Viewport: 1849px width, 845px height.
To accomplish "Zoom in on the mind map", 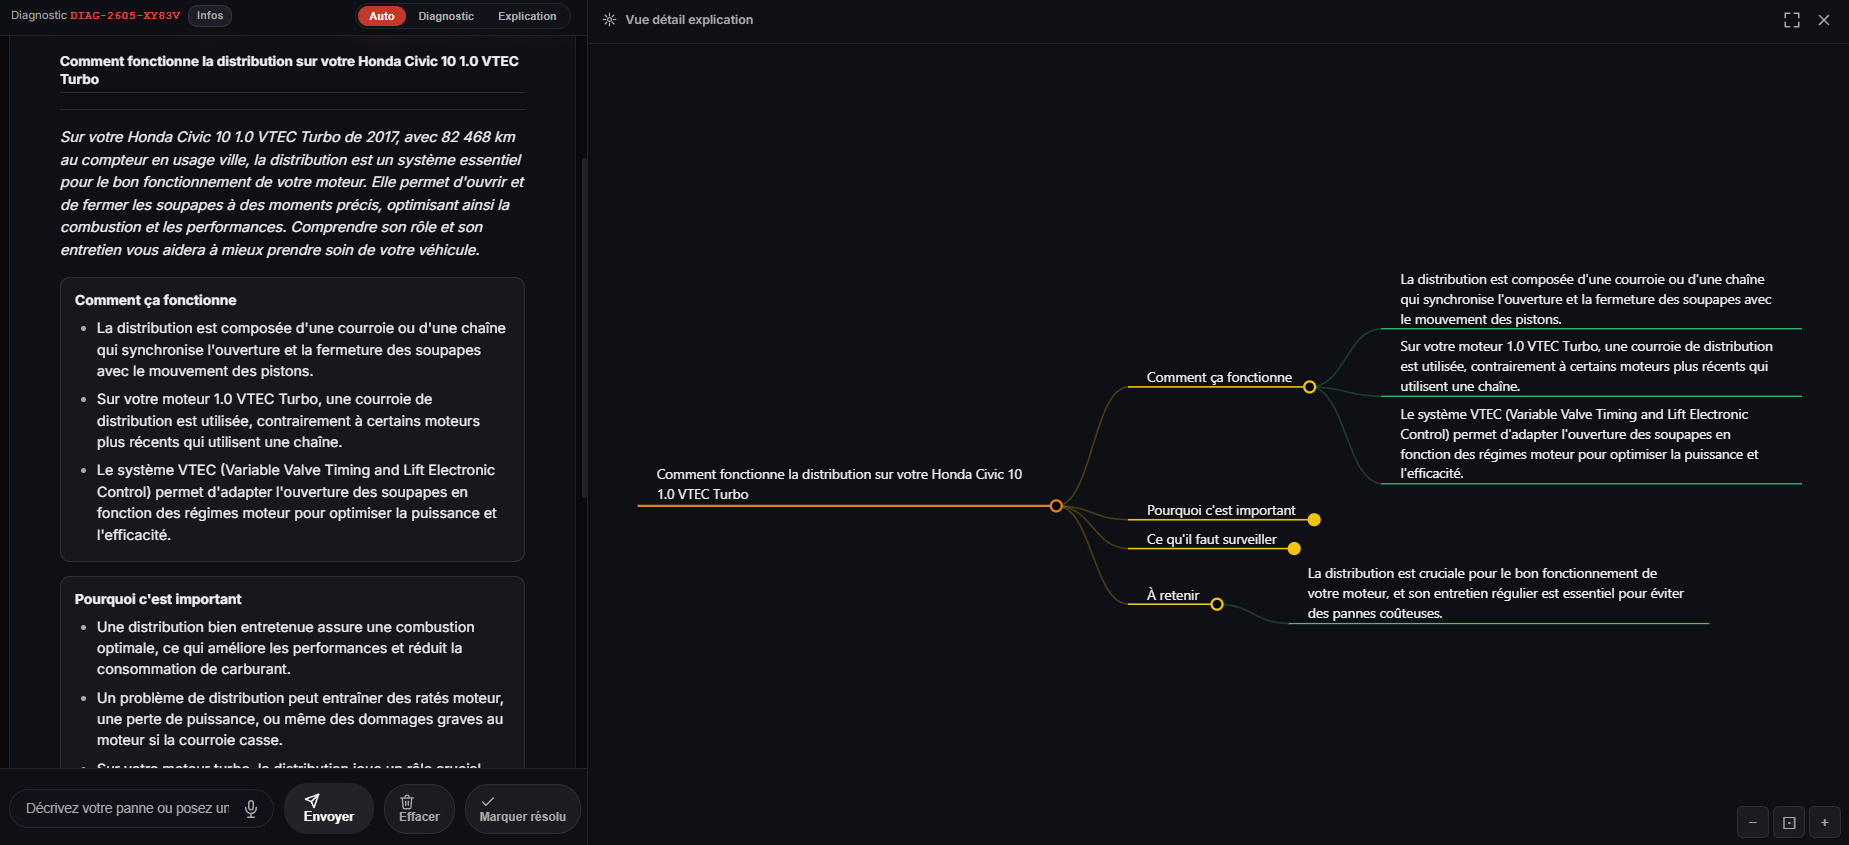I will tap(1825, 822).
